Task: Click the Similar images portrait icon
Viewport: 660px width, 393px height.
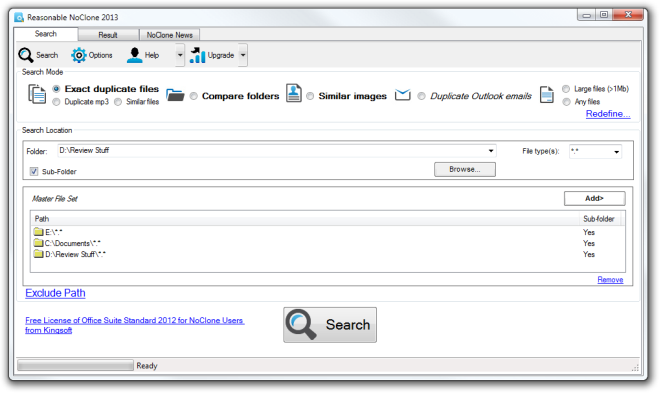Action: [x=294, y=93]
